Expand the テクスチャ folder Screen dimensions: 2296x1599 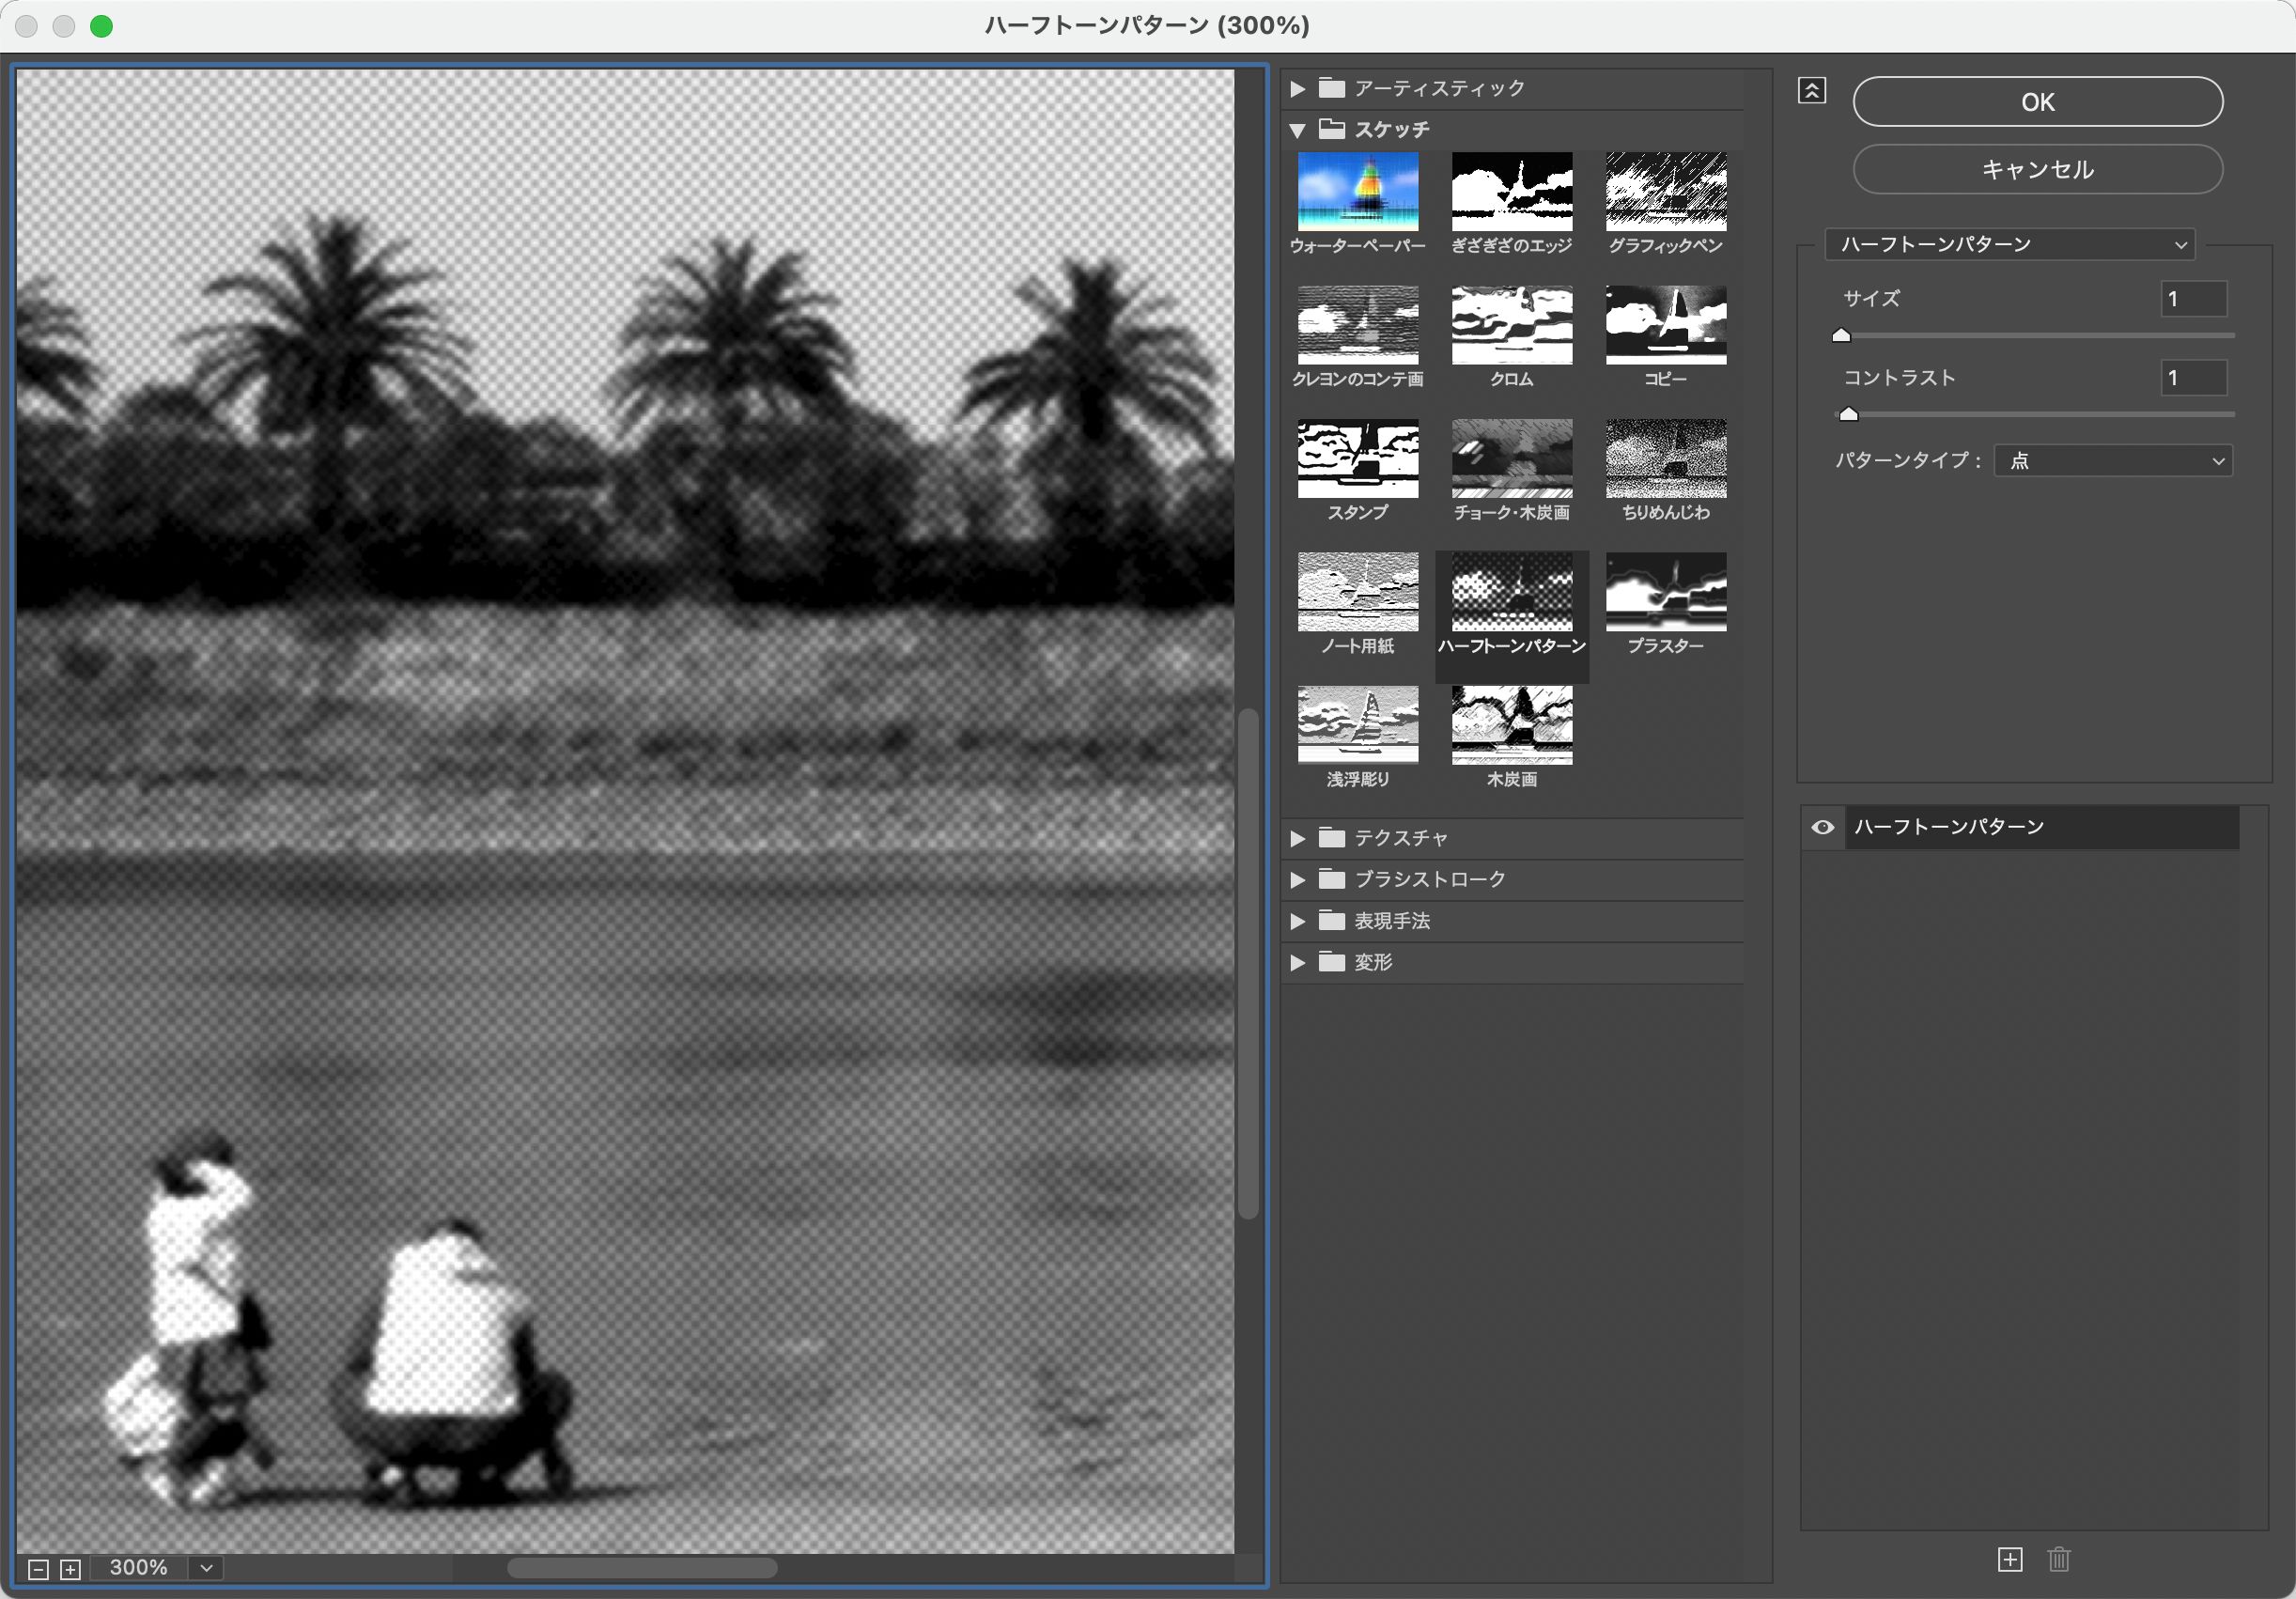pos(1297,838)
